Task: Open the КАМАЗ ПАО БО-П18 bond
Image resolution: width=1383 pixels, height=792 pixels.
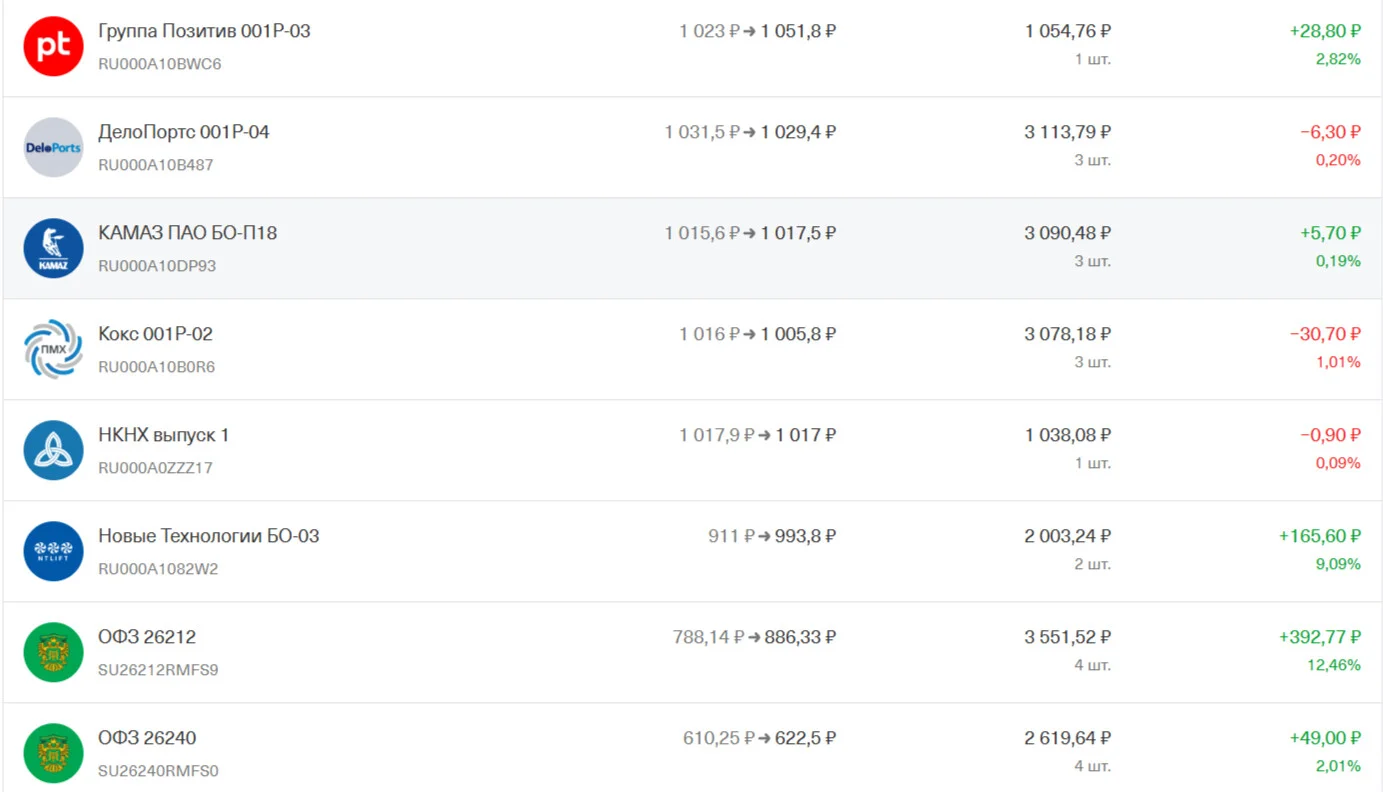Action: coord(187,233)
